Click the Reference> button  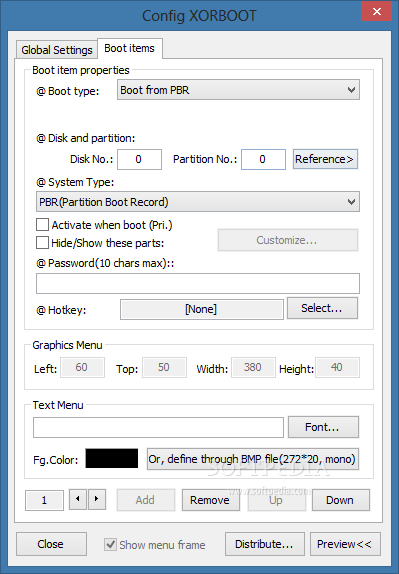tap(325, 159)
